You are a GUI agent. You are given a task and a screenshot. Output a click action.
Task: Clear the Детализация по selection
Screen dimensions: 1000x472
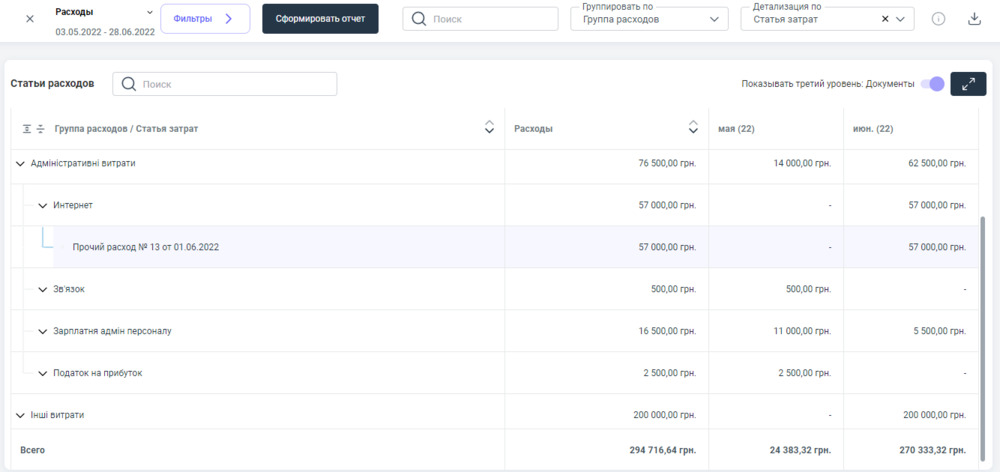point(885,19)
